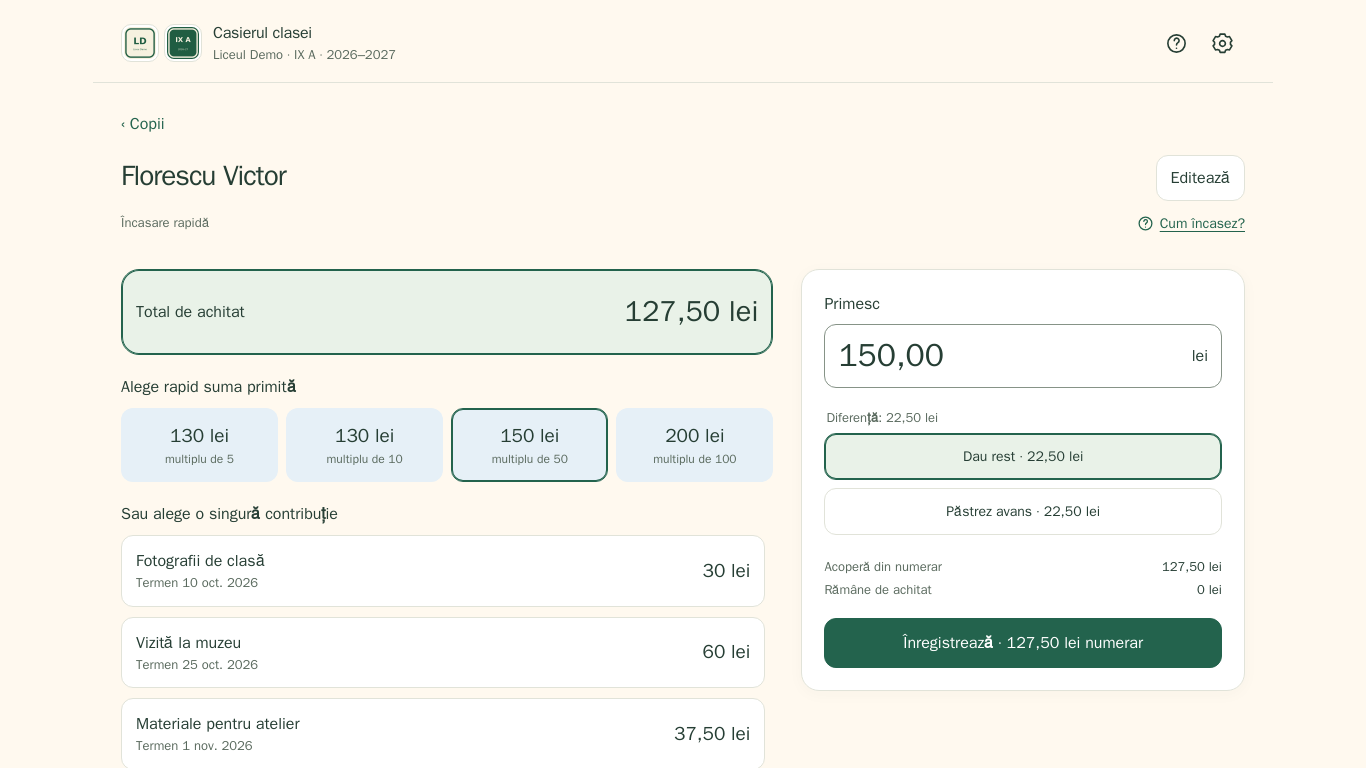
Task: Click the Sau alege o singură contribuție heading
Action: coord(229,514)
